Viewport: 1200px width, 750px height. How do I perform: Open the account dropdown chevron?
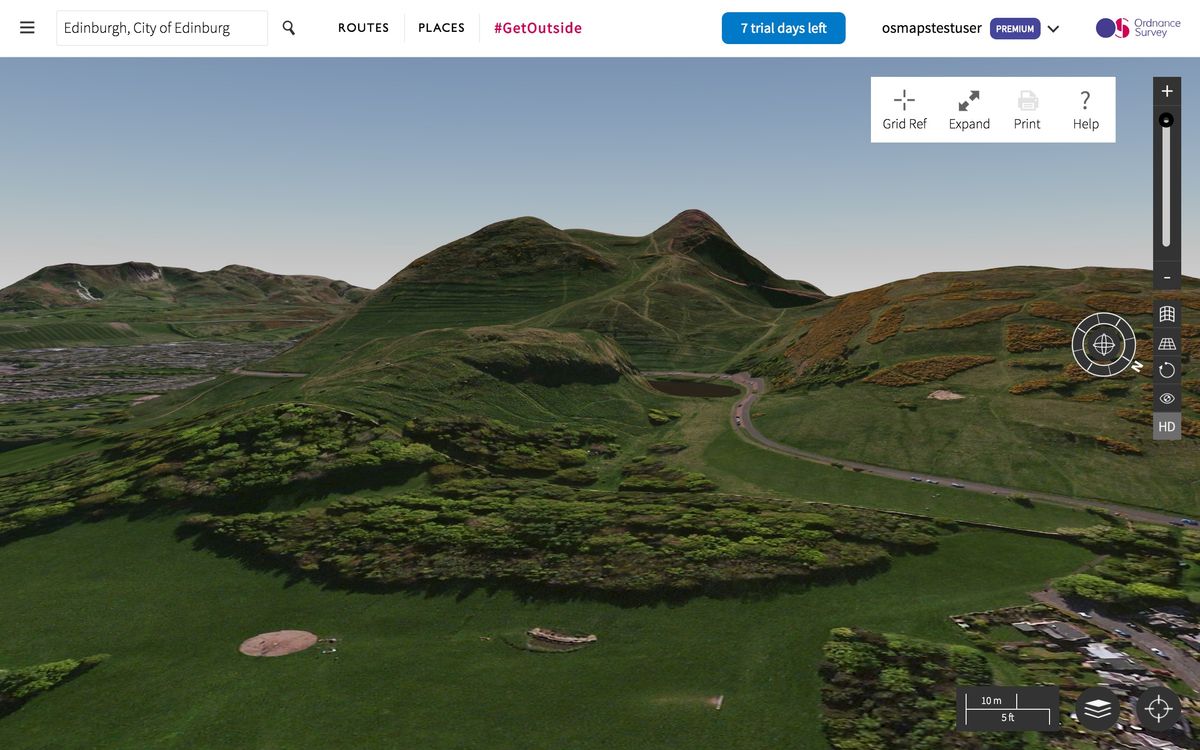pos(1053,28)
